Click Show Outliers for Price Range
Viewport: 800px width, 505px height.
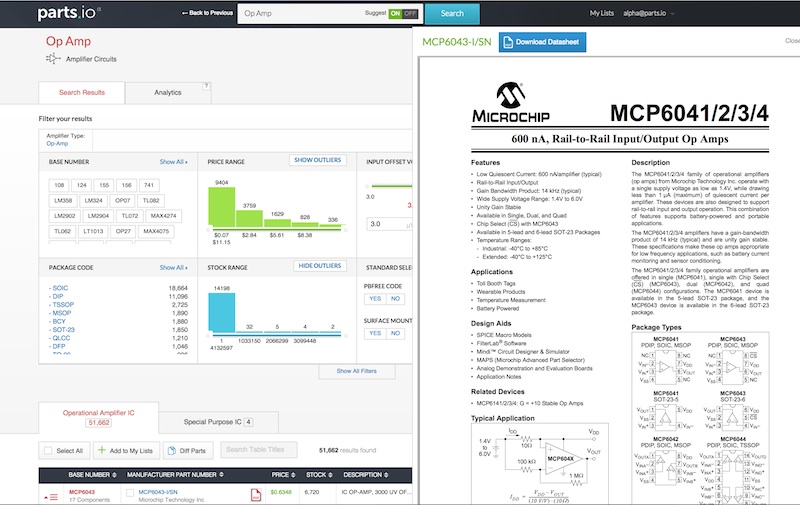pos(317,160)
